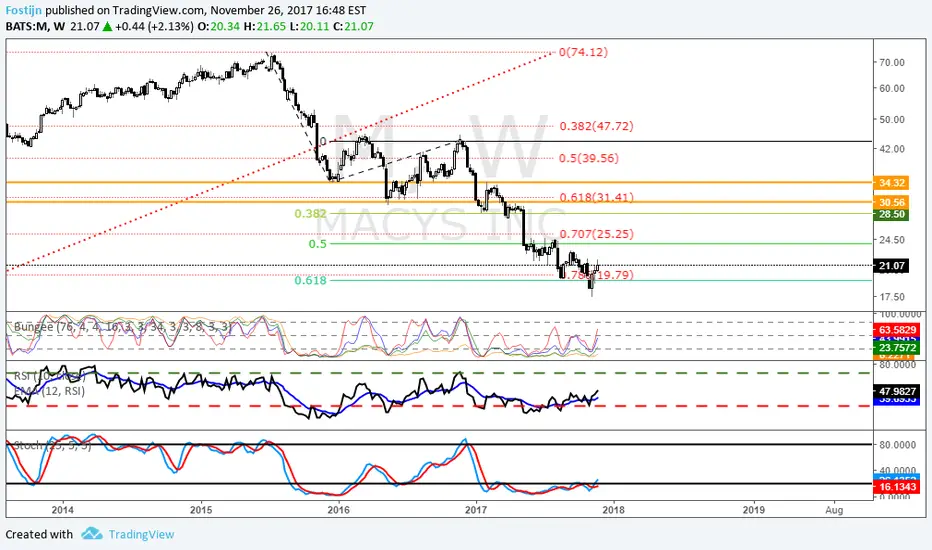Click the 50.00 price scale label

890,120
